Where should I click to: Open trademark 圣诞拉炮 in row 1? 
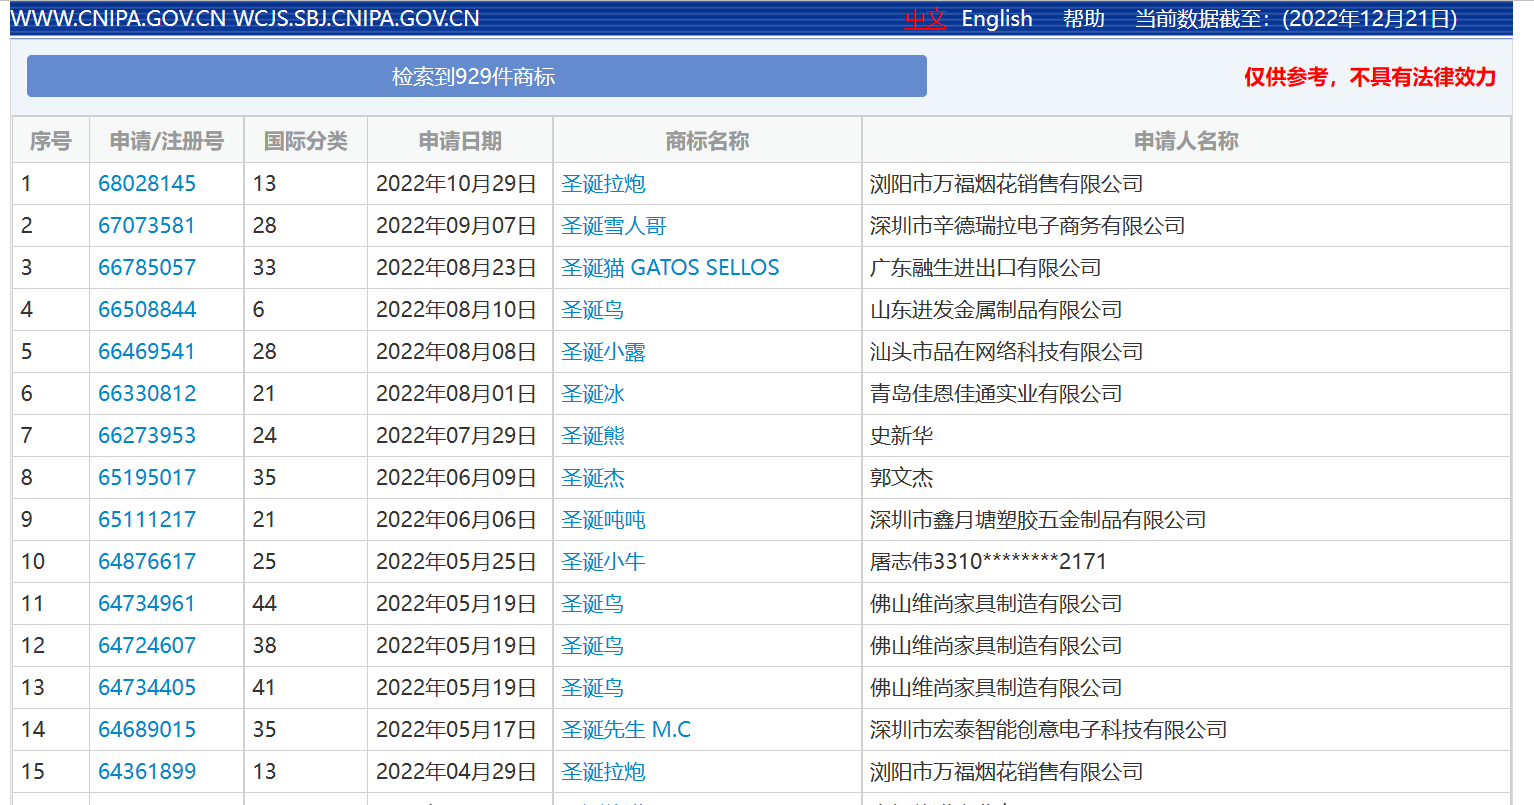[x=603, y=184]
